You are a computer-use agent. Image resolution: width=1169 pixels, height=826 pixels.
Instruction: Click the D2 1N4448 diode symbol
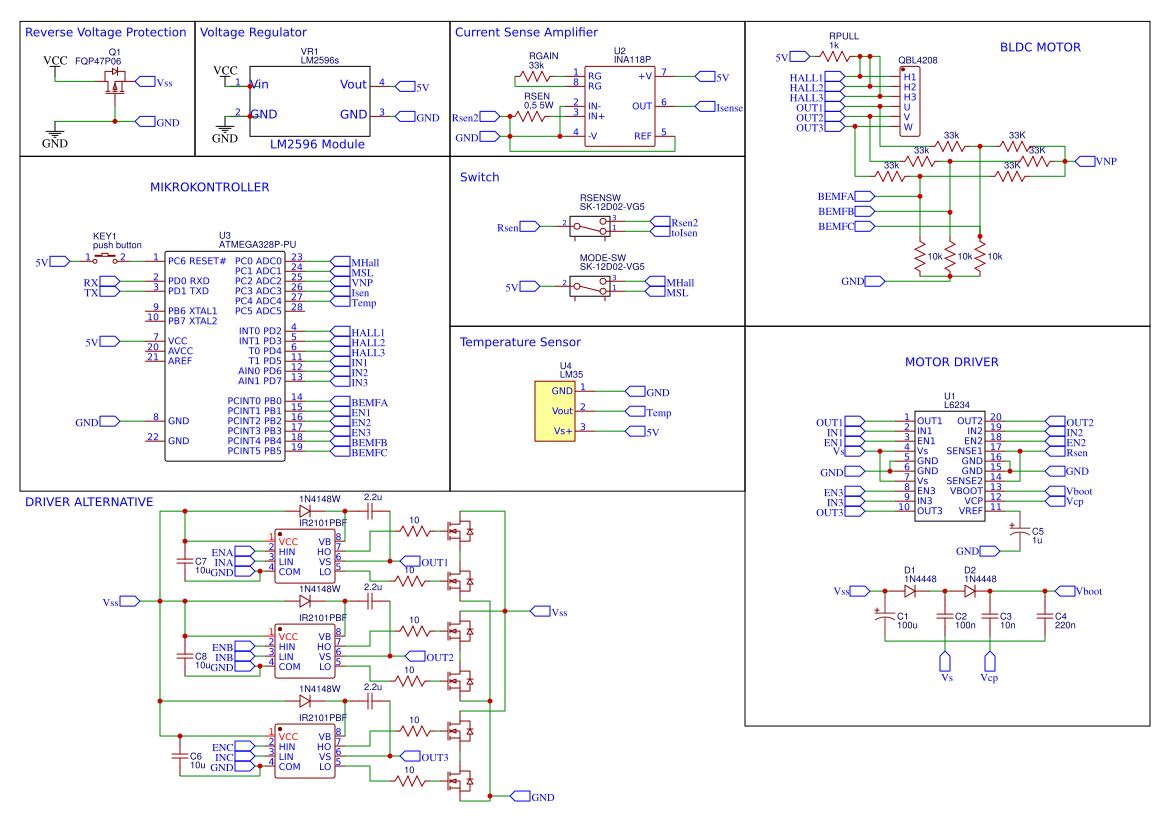click(x=970, y=591)
